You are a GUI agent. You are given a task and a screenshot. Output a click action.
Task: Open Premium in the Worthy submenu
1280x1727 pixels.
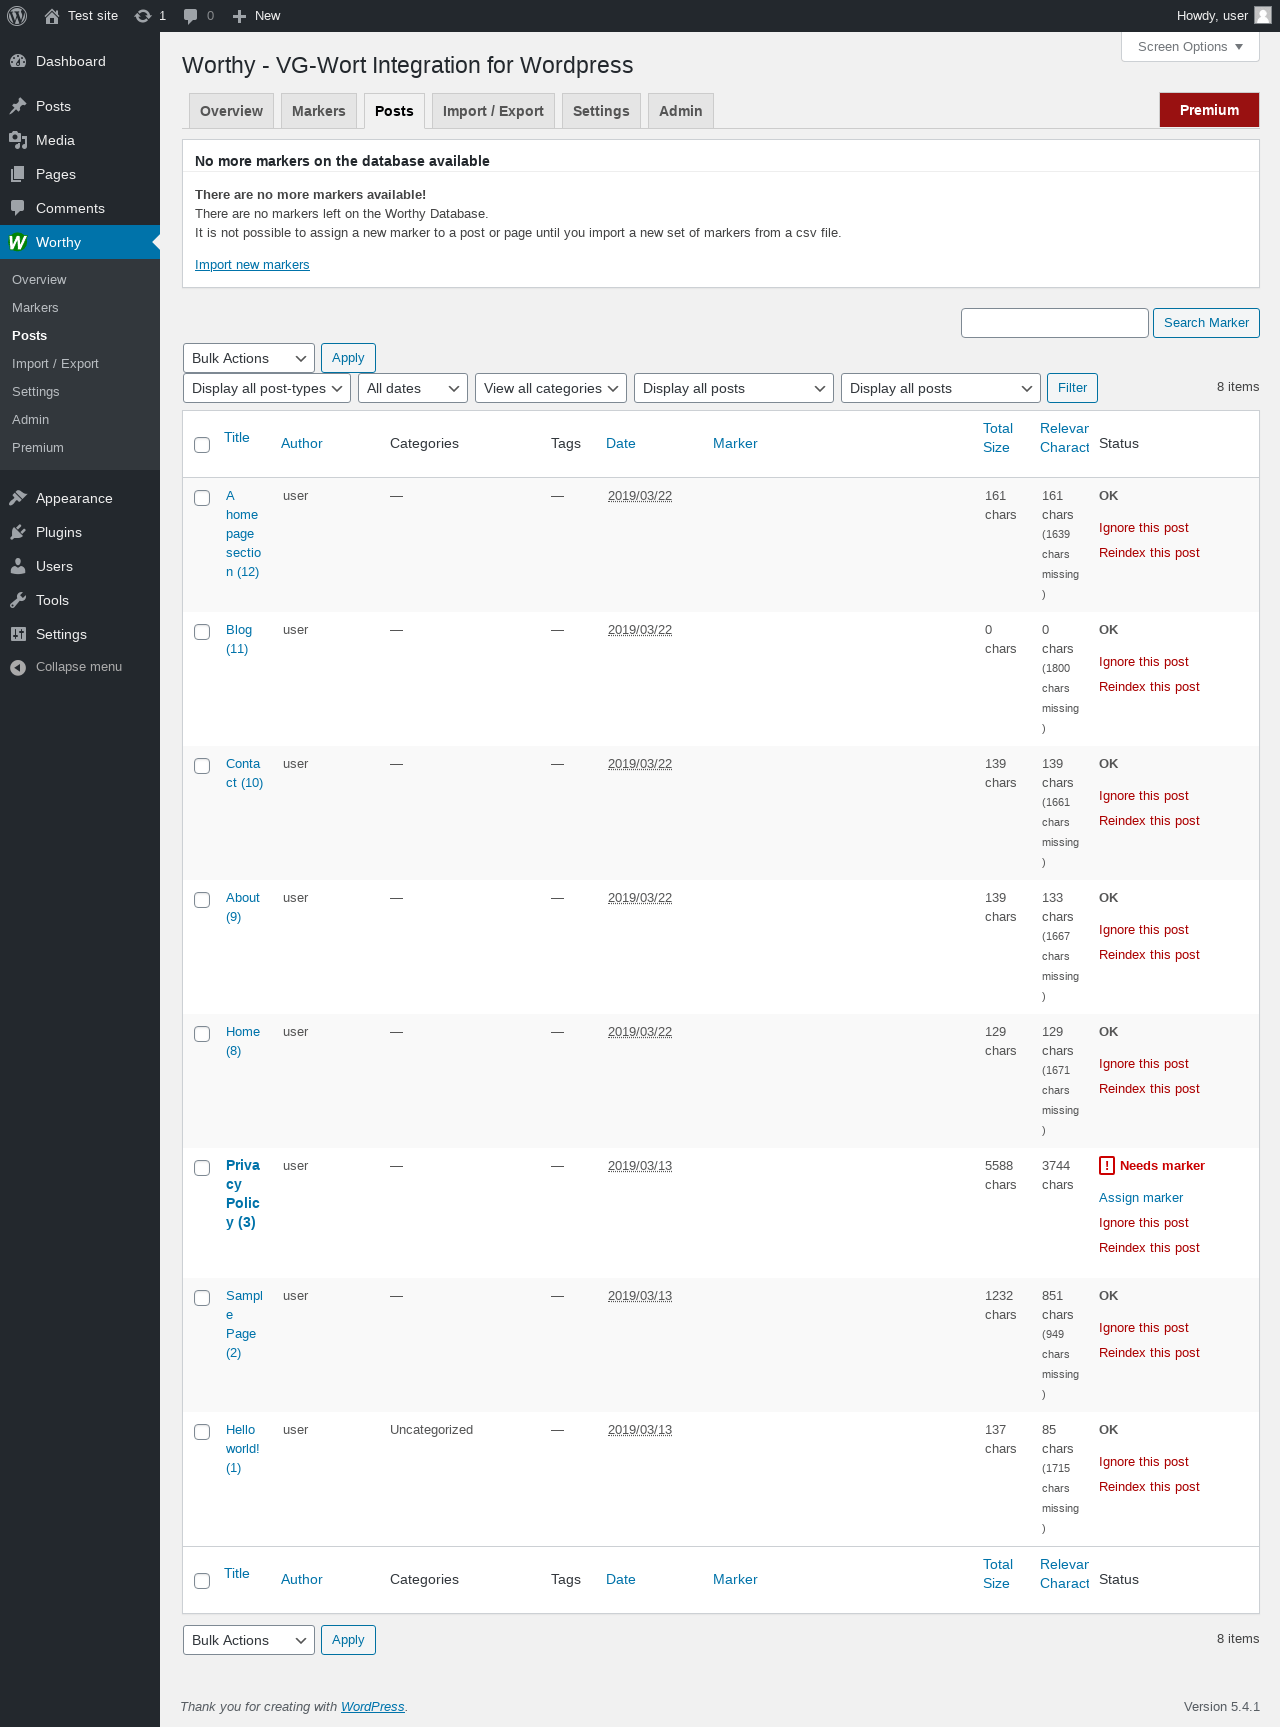click(x=38, y=448)
